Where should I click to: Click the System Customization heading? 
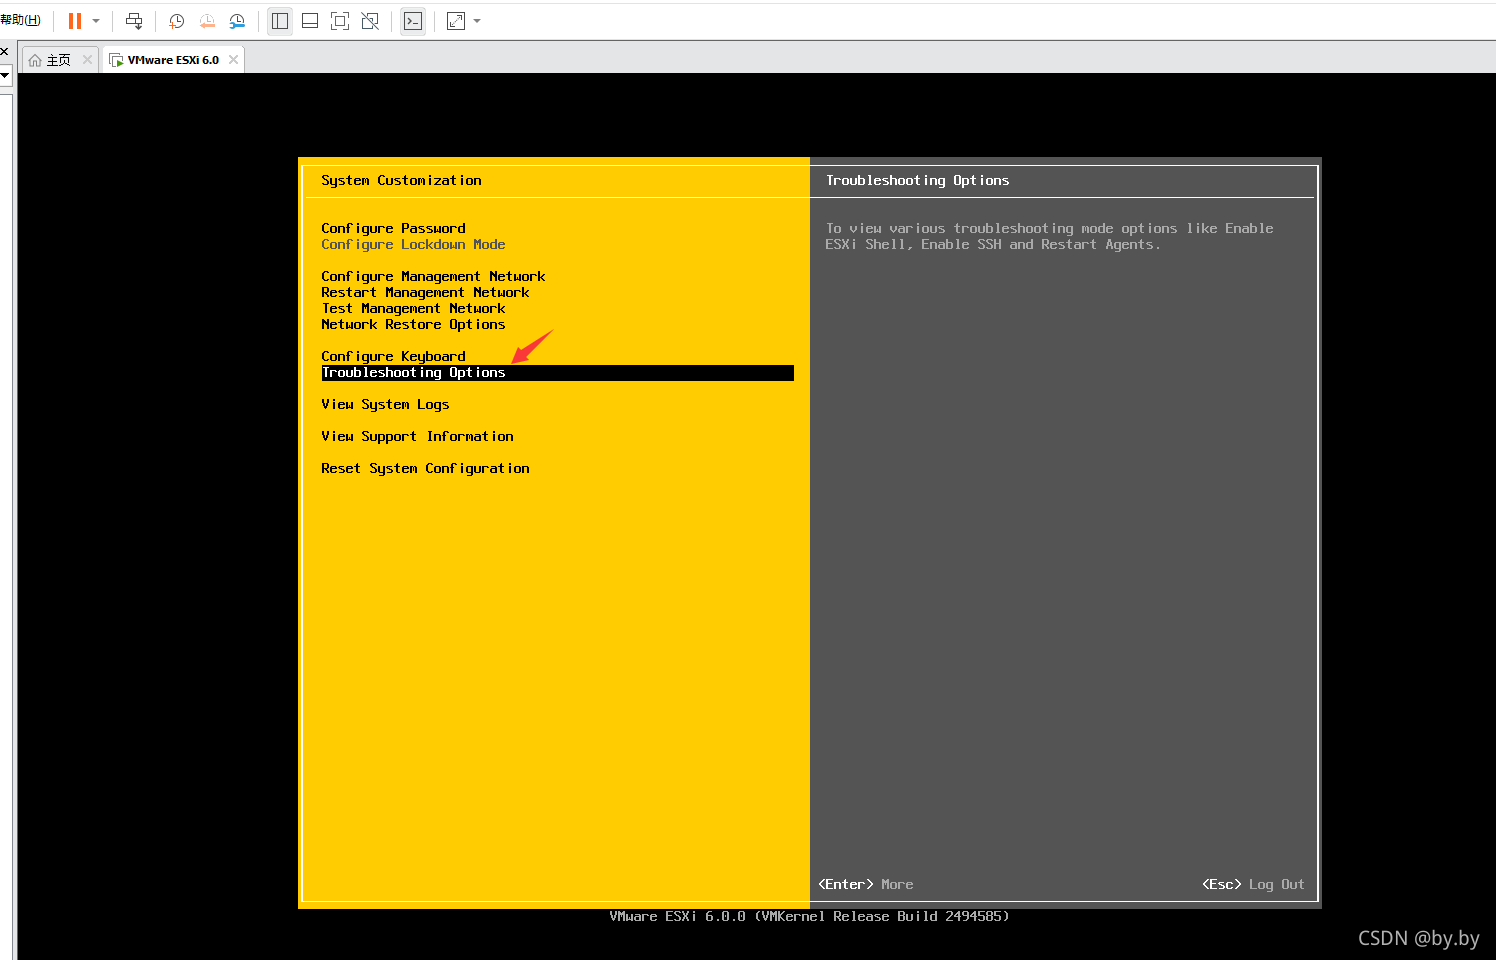click(x=401, y=181)
